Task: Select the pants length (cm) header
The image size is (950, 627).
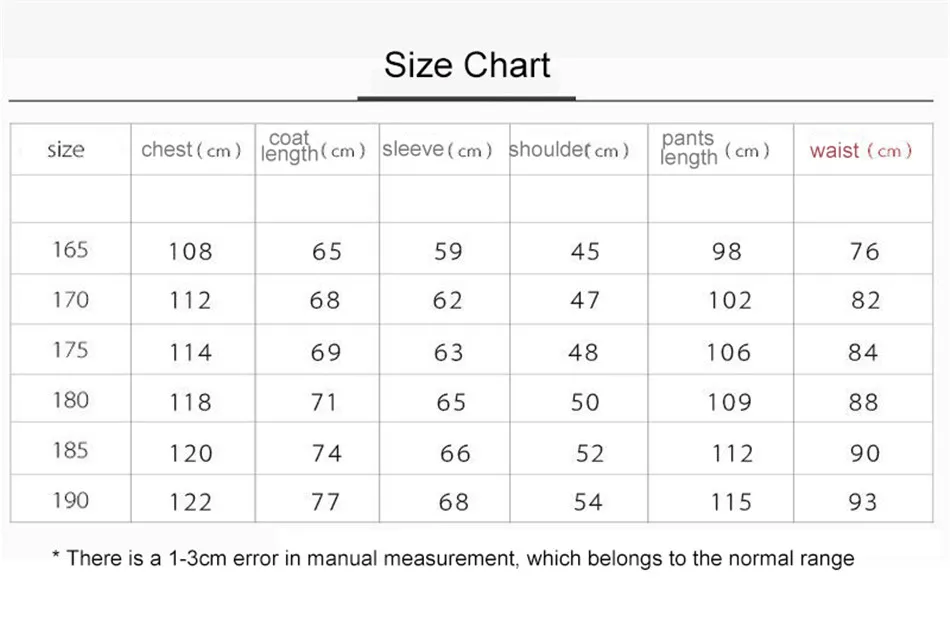Action: pyautogui.click(x=714, y=149)
